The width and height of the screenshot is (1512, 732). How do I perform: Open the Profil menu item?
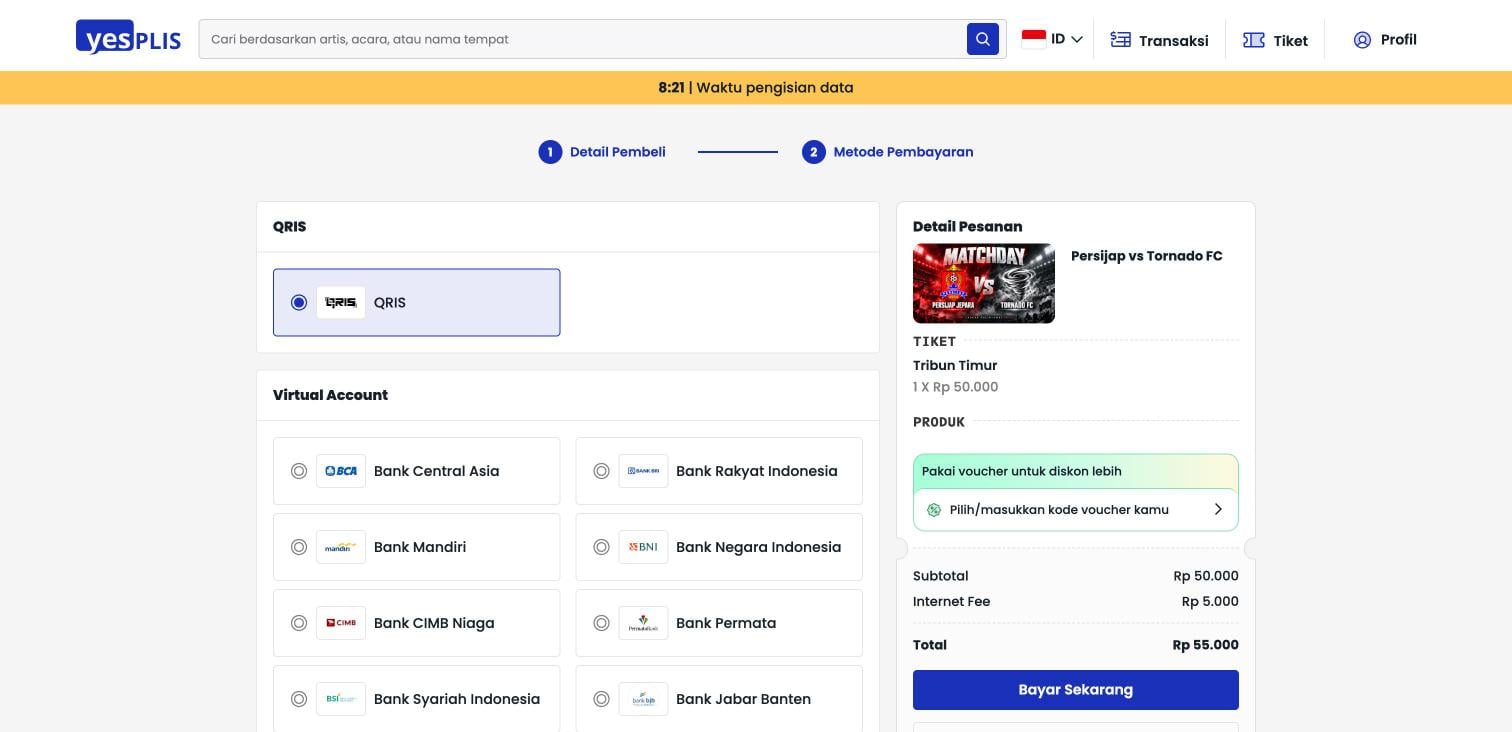pos(1385,40)
